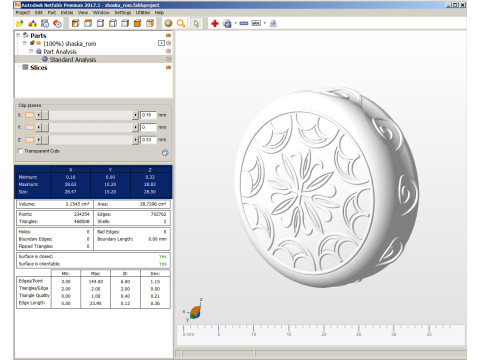Screen dimensions: 480x360
Task: Collapse the Part Analysis tree node
Action: pyautogui.click(x=31, y=51)
